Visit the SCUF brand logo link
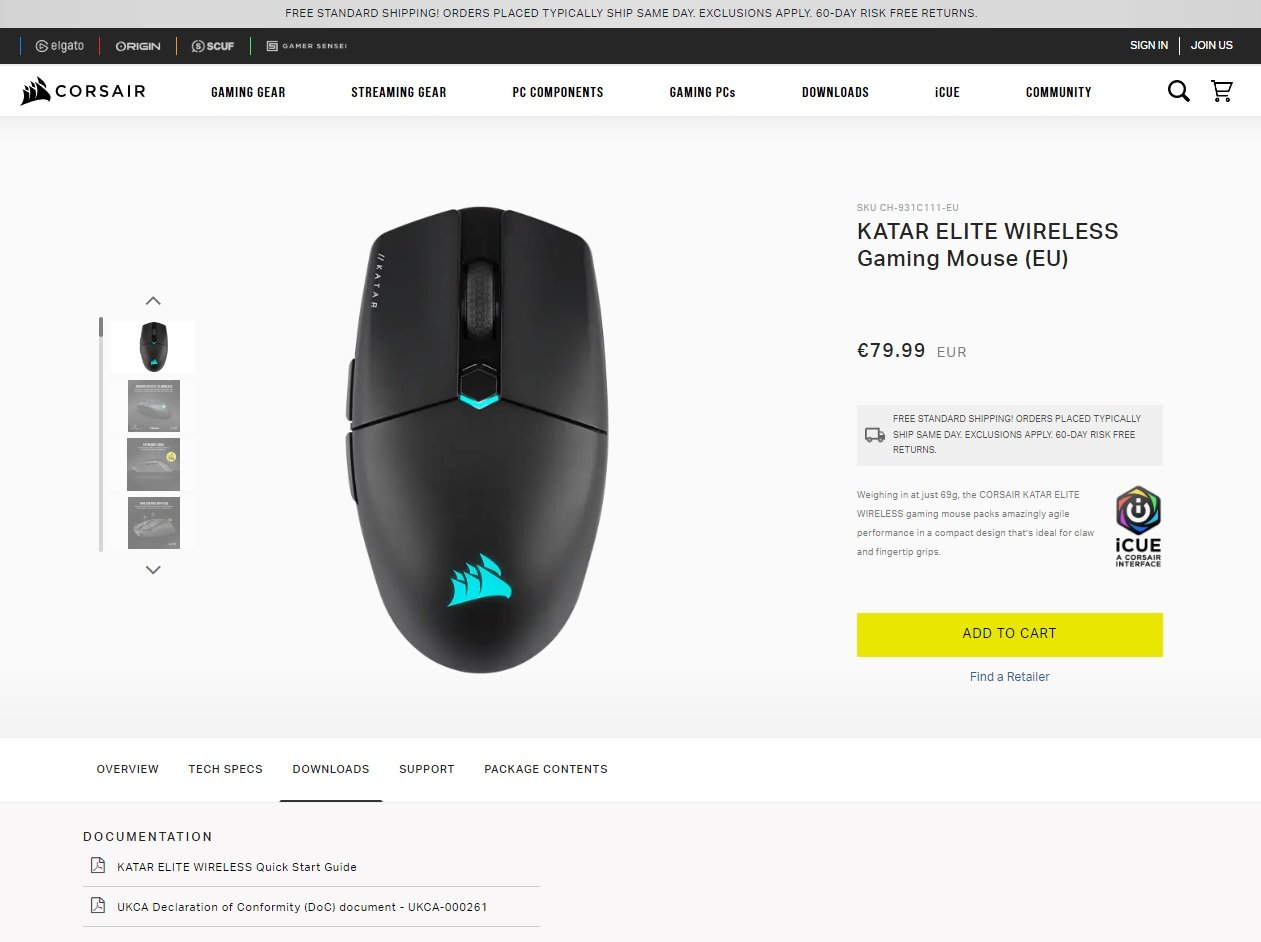 pyautogui.click(x=213, y=46)
